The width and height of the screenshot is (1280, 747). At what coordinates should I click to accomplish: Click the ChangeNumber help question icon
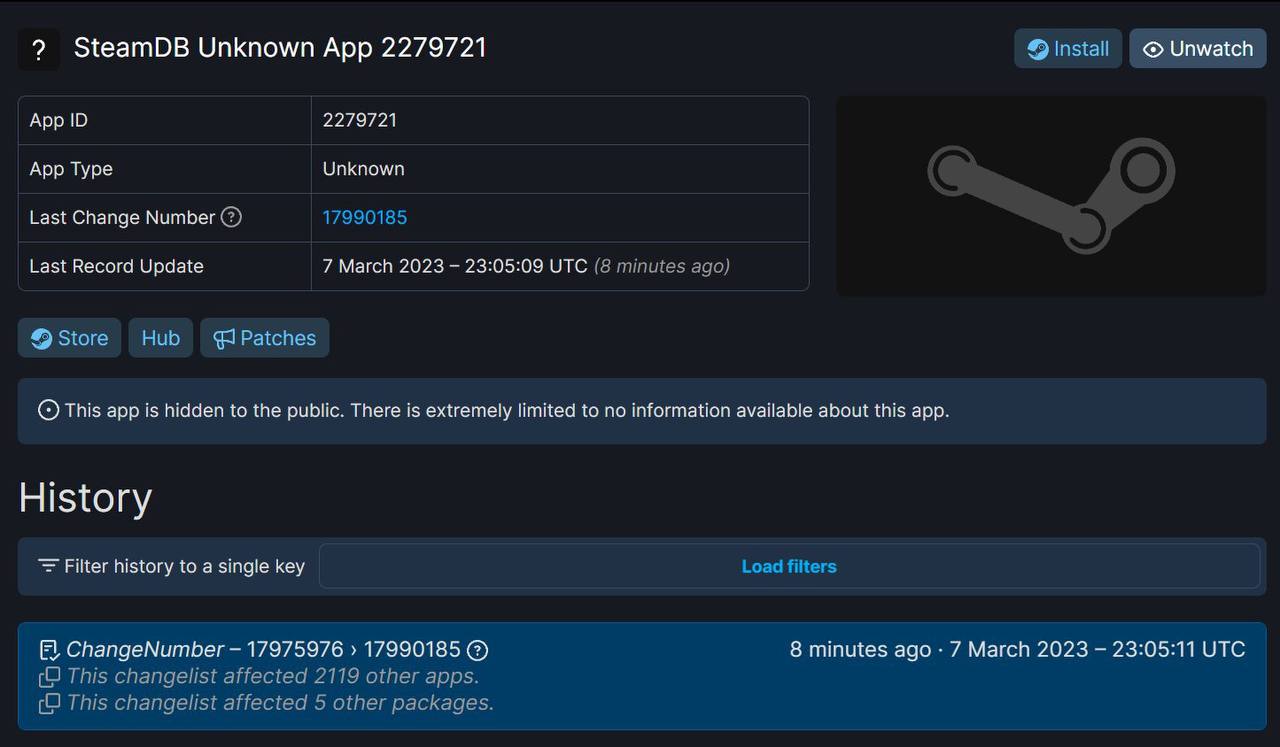(x=478, y=650)
